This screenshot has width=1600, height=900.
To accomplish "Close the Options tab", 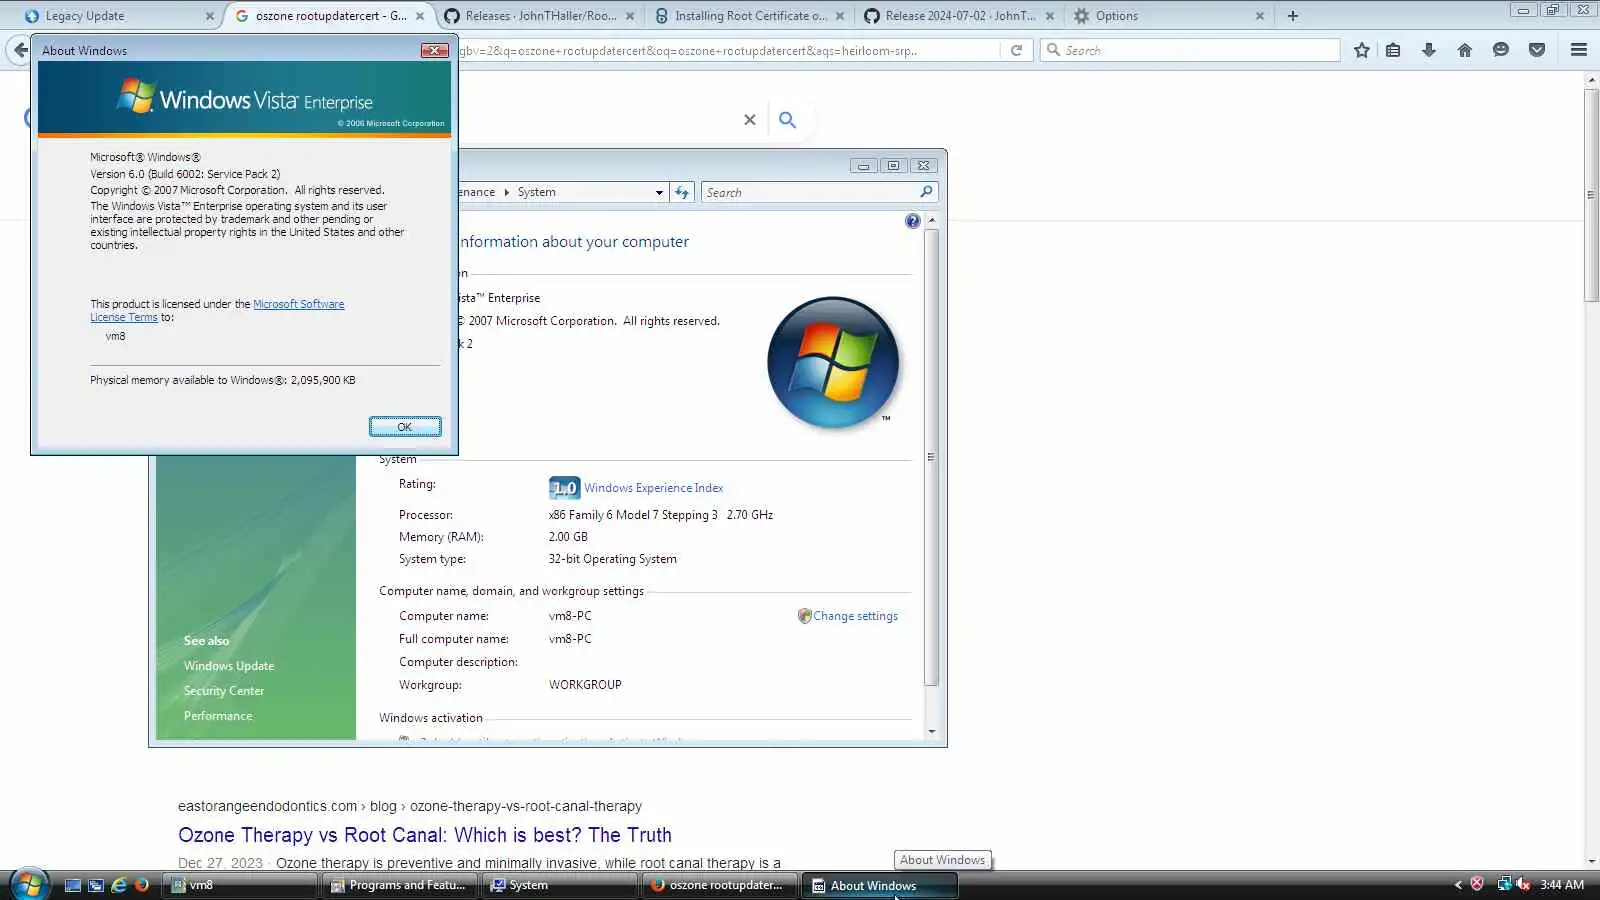I will point(1260,16).
